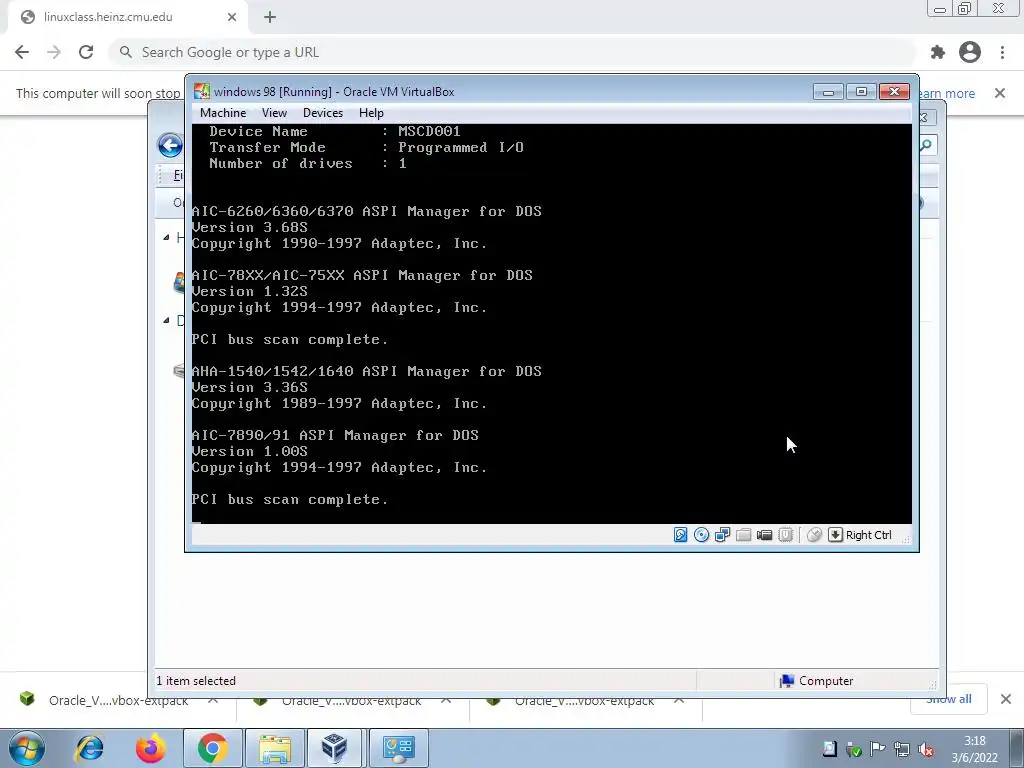This screenshot has height=768, width=1024.
Task: Click the 'Version 1.32S' line in console
Action: 249,291
